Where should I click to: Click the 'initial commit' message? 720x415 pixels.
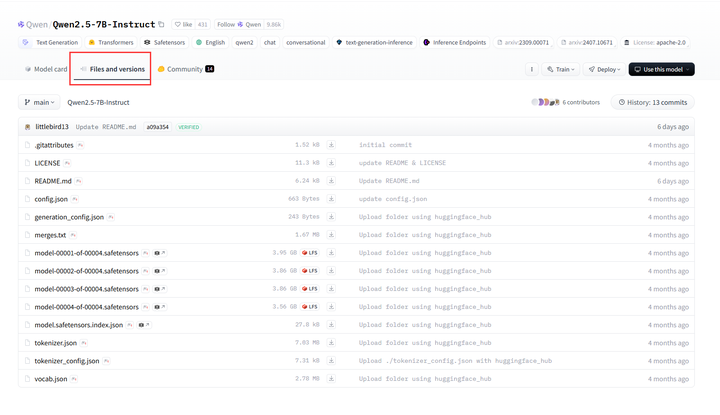pos(385,145)
